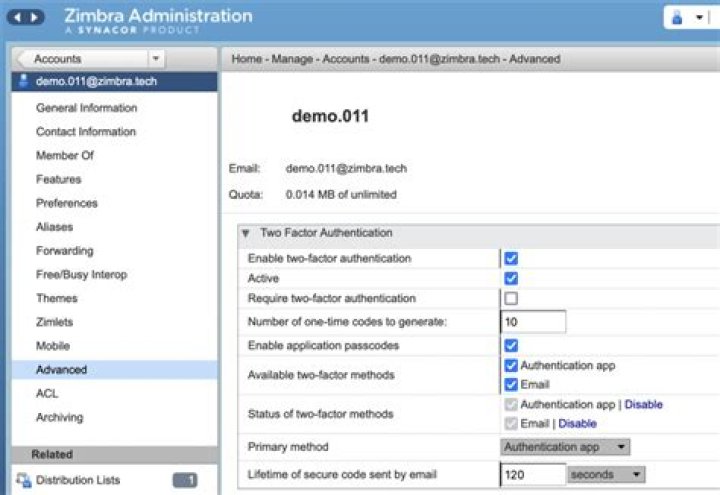Open Free/Busy Interop section

tap(81, 275)
